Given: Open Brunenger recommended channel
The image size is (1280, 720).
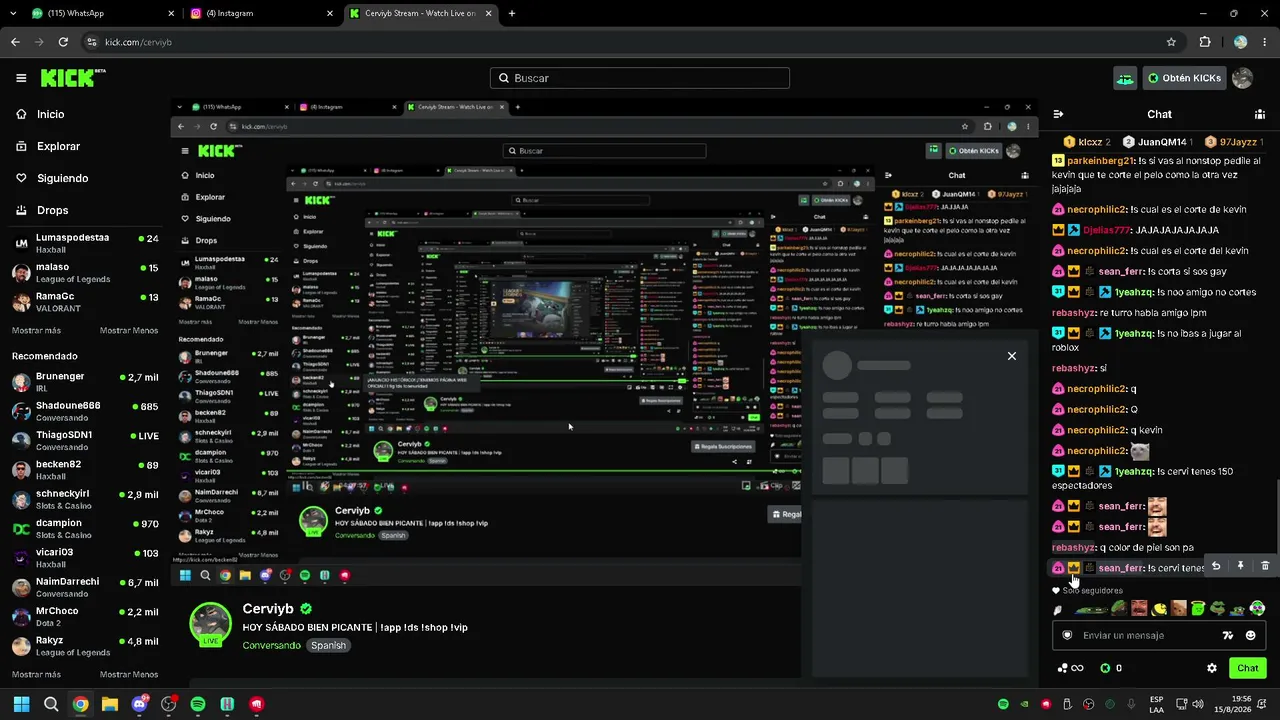Looking at the screenshot, I should (85, 382).
